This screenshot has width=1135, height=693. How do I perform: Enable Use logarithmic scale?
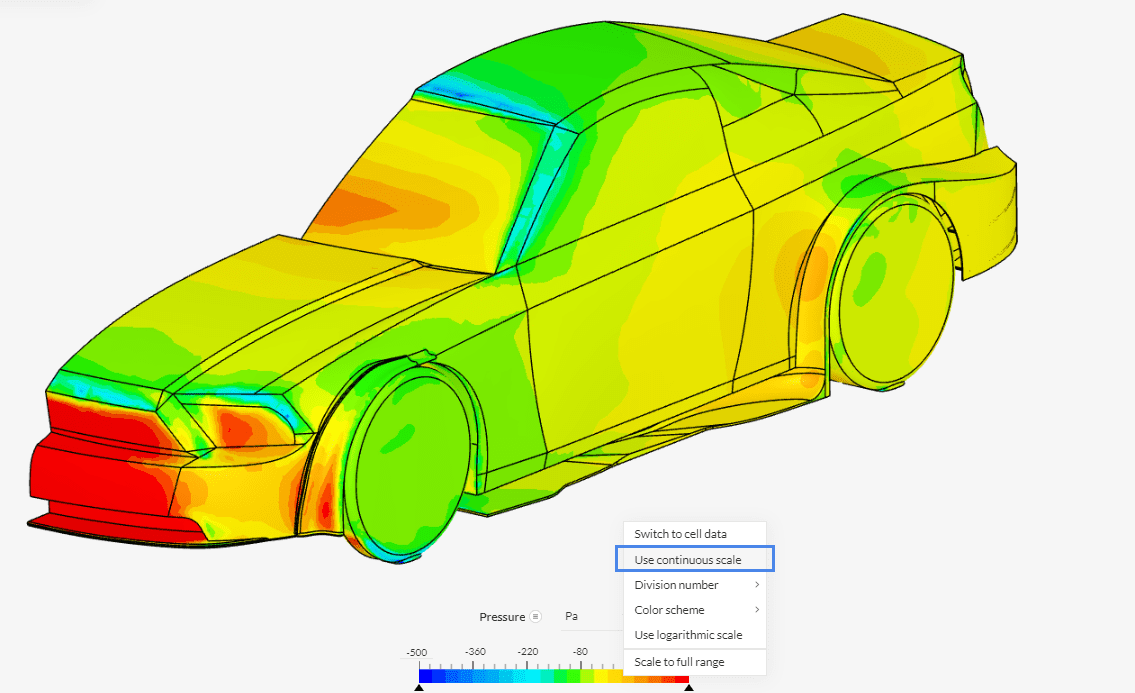click(688, 635)
